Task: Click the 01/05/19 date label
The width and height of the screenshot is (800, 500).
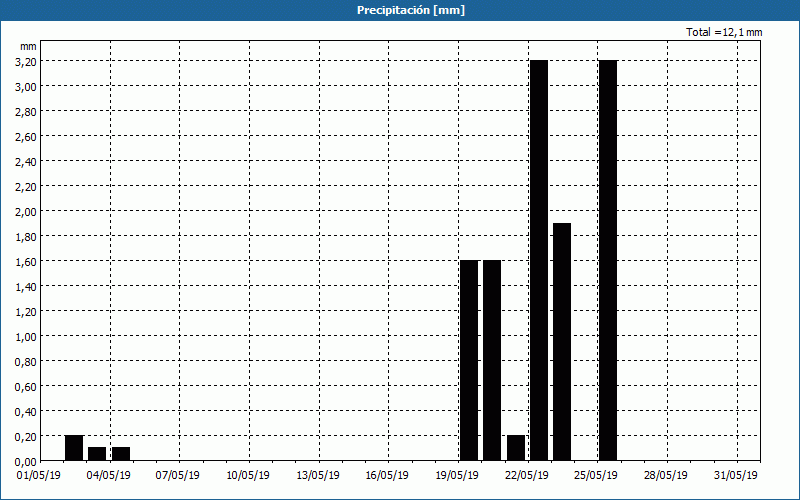Action: tap(39, 476)
